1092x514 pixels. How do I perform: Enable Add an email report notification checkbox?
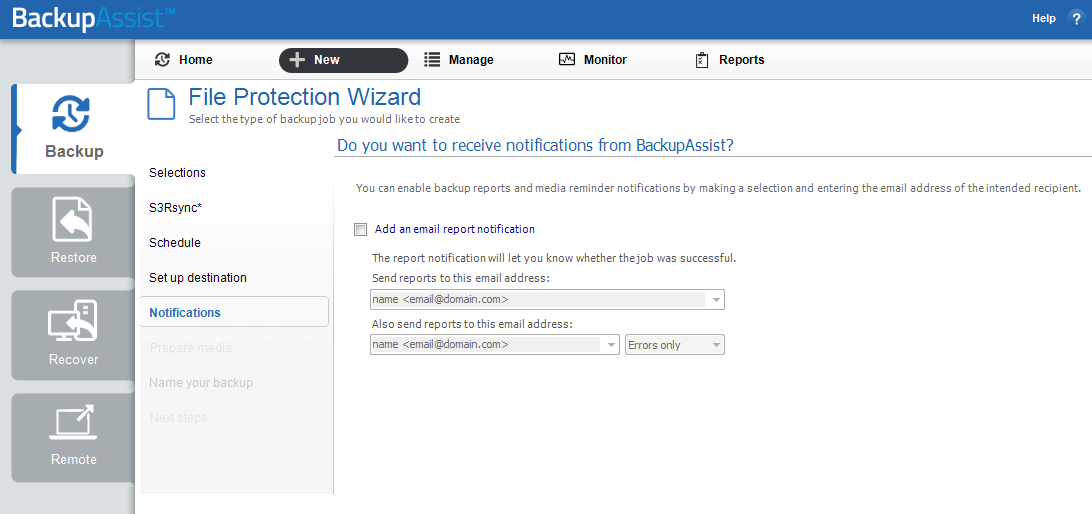360,229
